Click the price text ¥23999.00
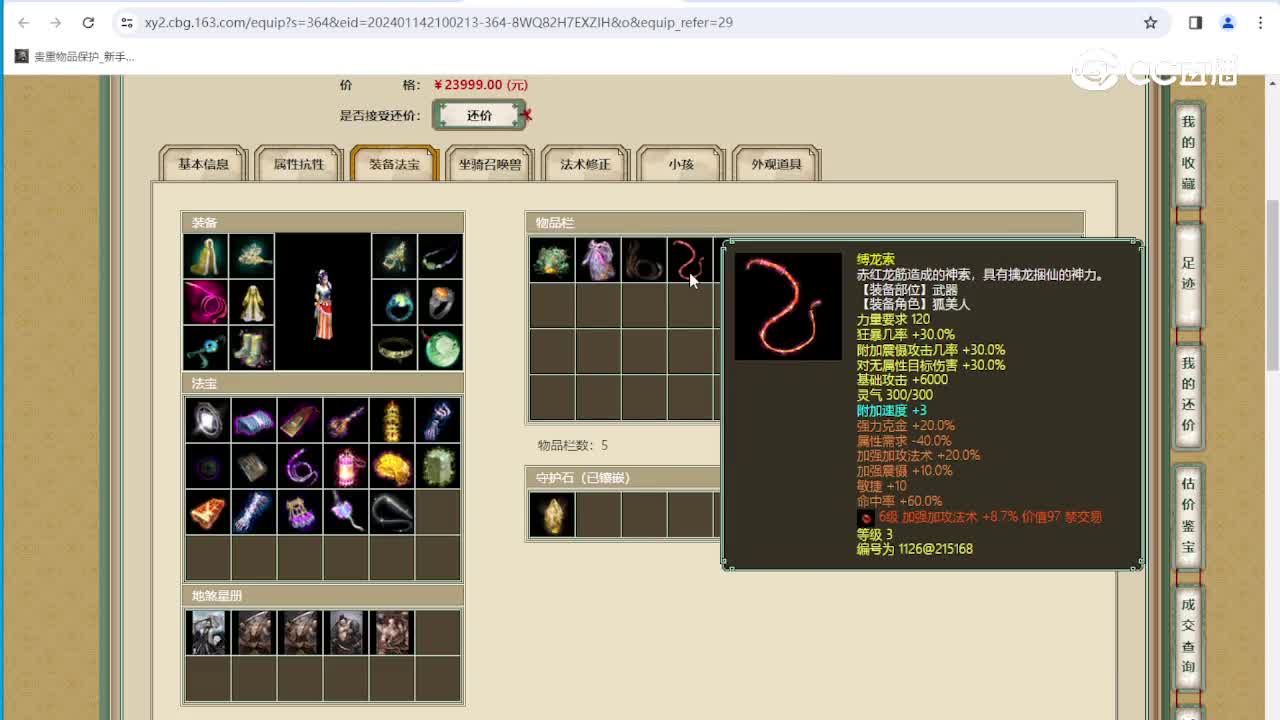Viewport: 1280px width, 720px height. [x=480, y=85]
